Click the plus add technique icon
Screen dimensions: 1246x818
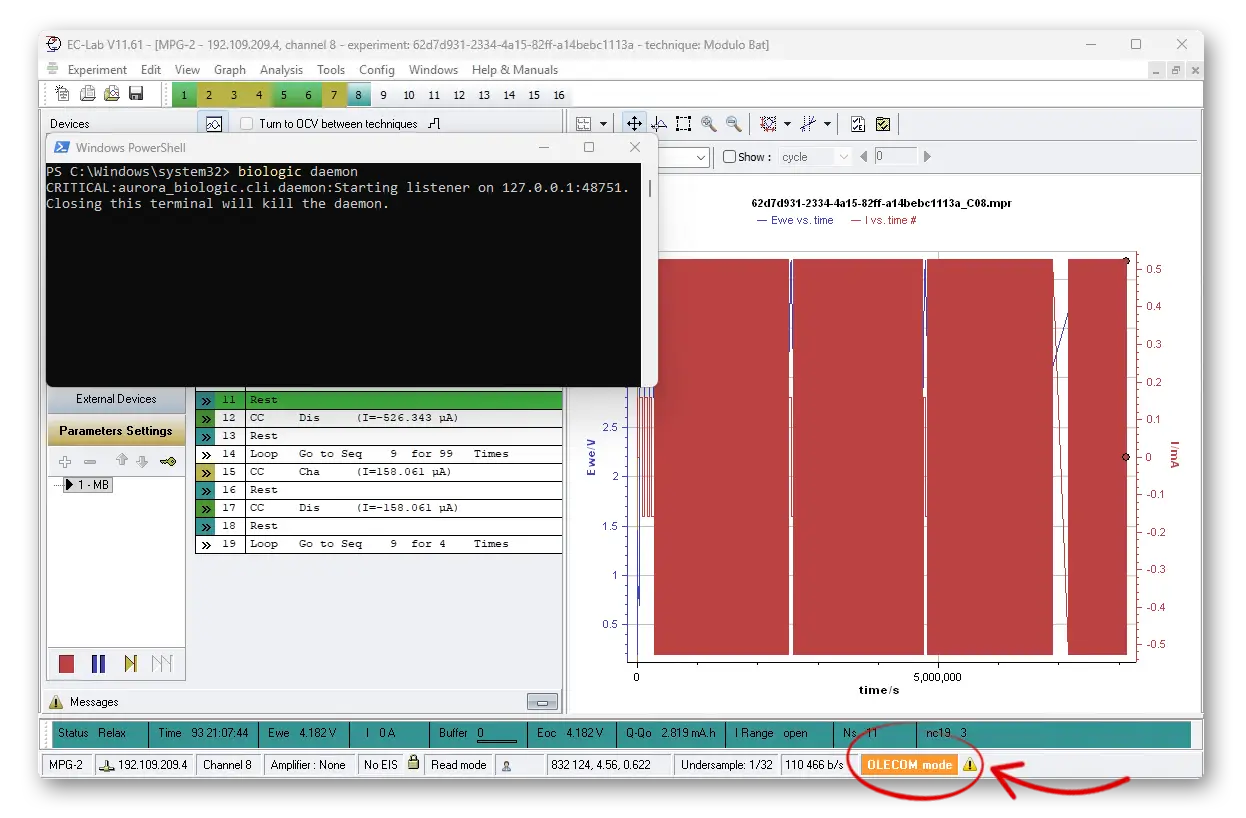click(65, 462)
